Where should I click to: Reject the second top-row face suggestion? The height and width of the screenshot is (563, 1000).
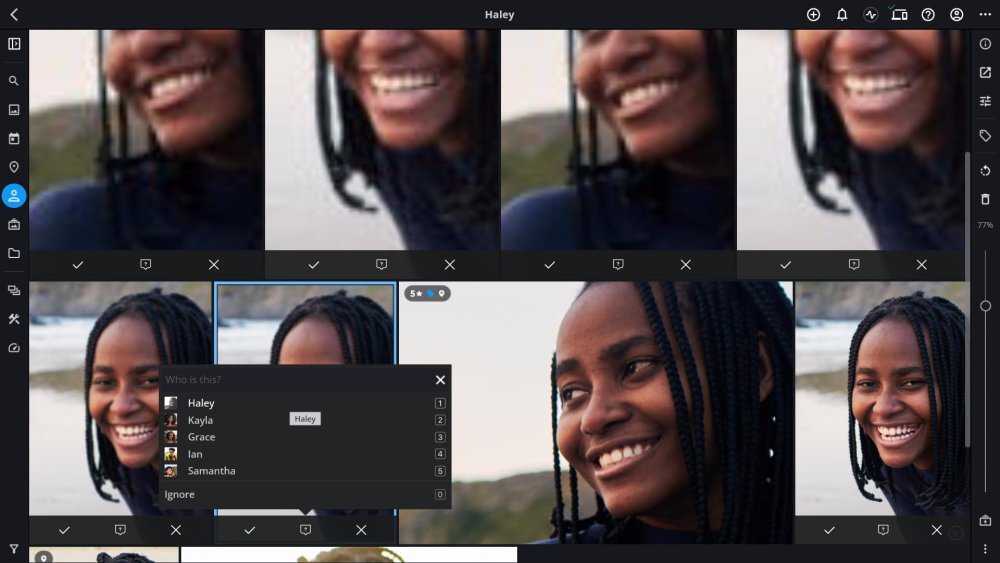coord(450,265)
